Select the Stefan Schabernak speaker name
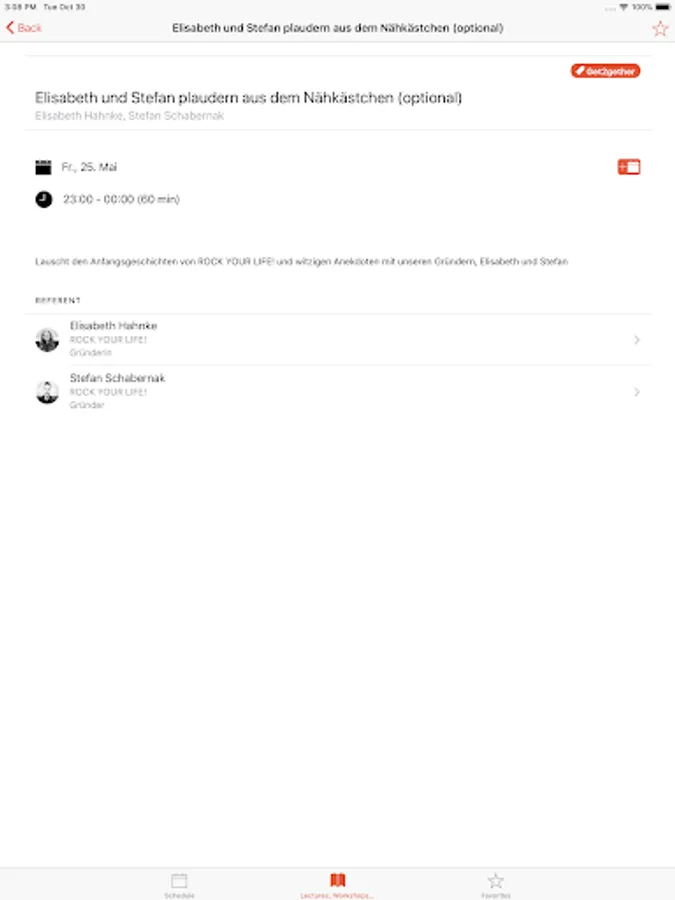Viewport: 675px width, 900px height. click(x=118, y=378)
